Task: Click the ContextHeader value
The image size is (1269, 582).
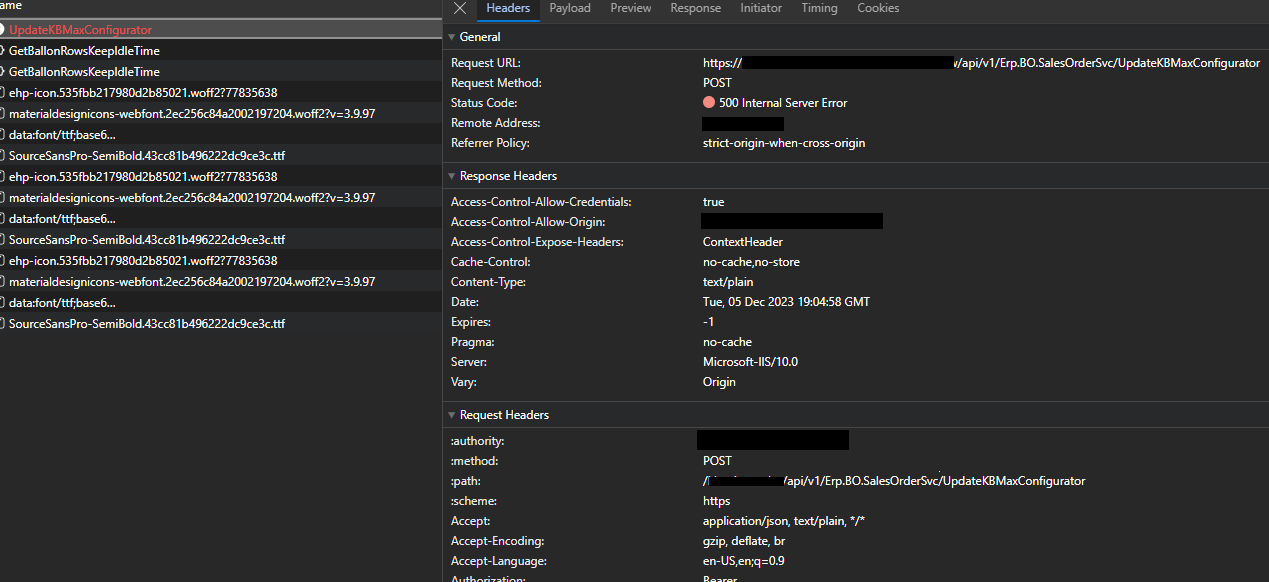Action: click(743, 242)
